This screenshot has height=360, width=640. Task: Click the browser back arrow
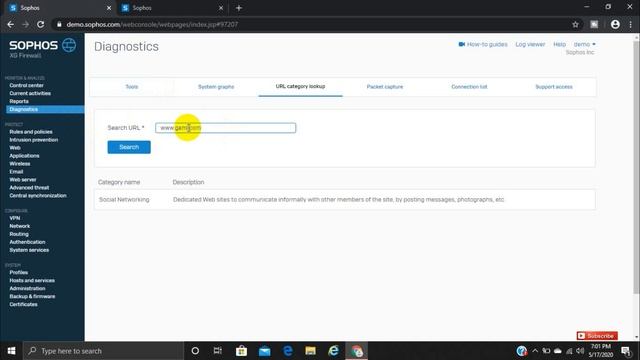11,24
